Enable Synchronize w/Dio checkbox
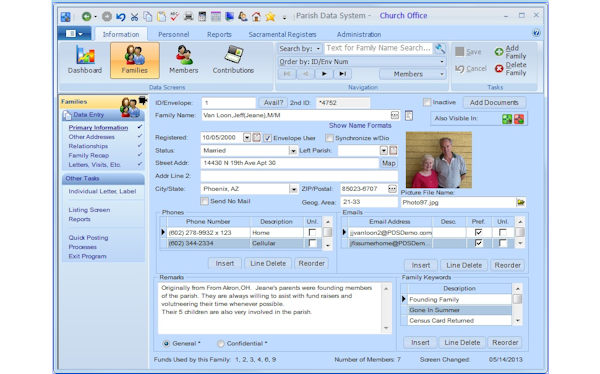 point(329,138)
